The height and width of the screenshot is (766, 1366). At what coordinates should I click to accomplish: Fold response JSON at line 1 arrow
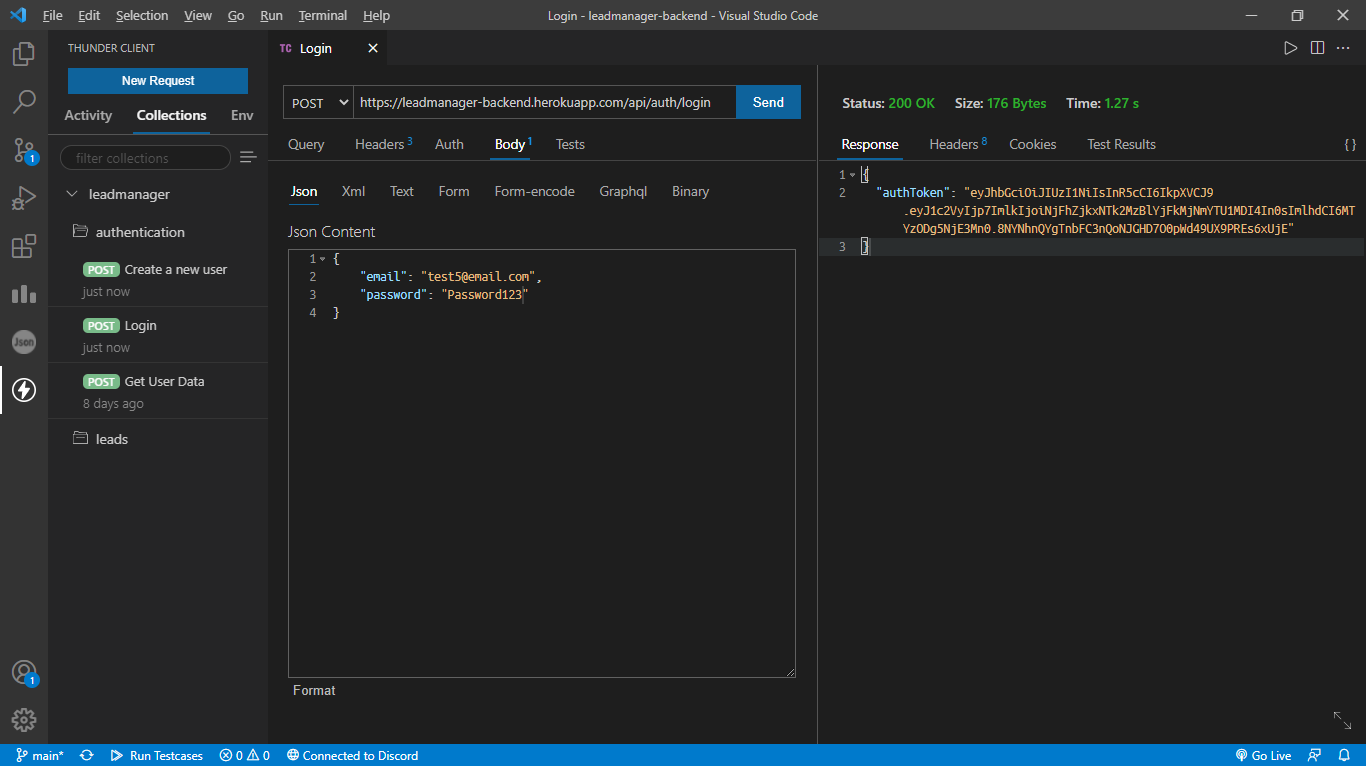point(852,175)
